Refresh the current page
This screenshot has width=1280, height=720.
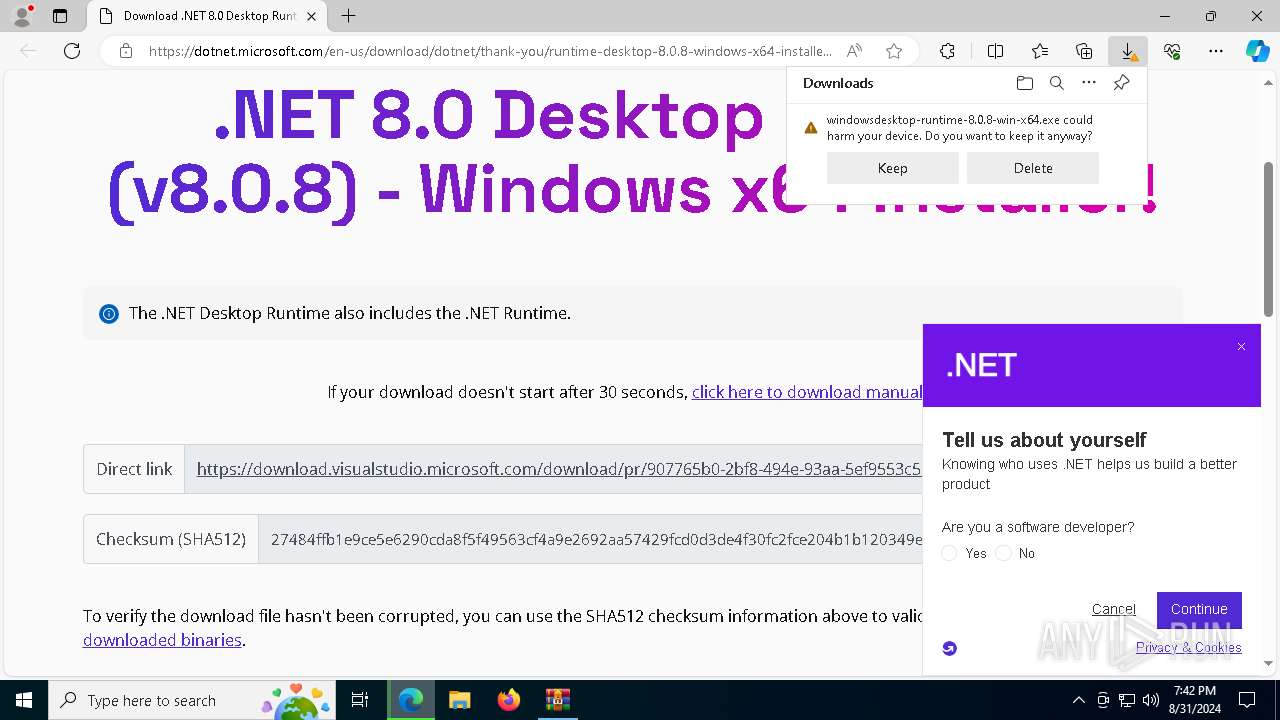[x=72, y=51]
